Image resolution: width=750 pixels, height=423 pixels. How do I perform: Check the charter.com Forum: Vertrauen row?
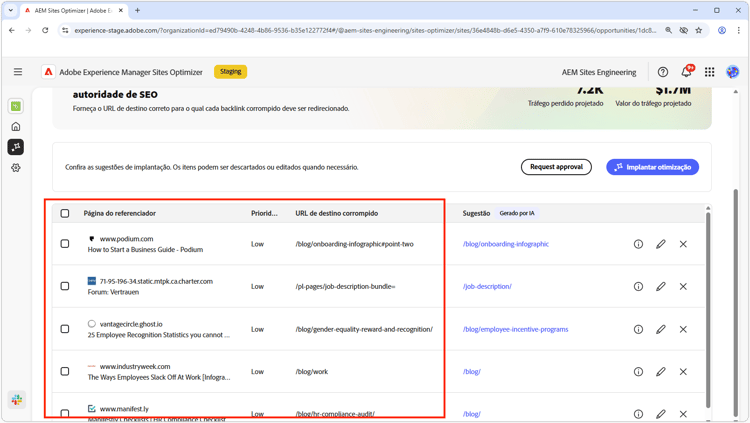click(65, 286)
